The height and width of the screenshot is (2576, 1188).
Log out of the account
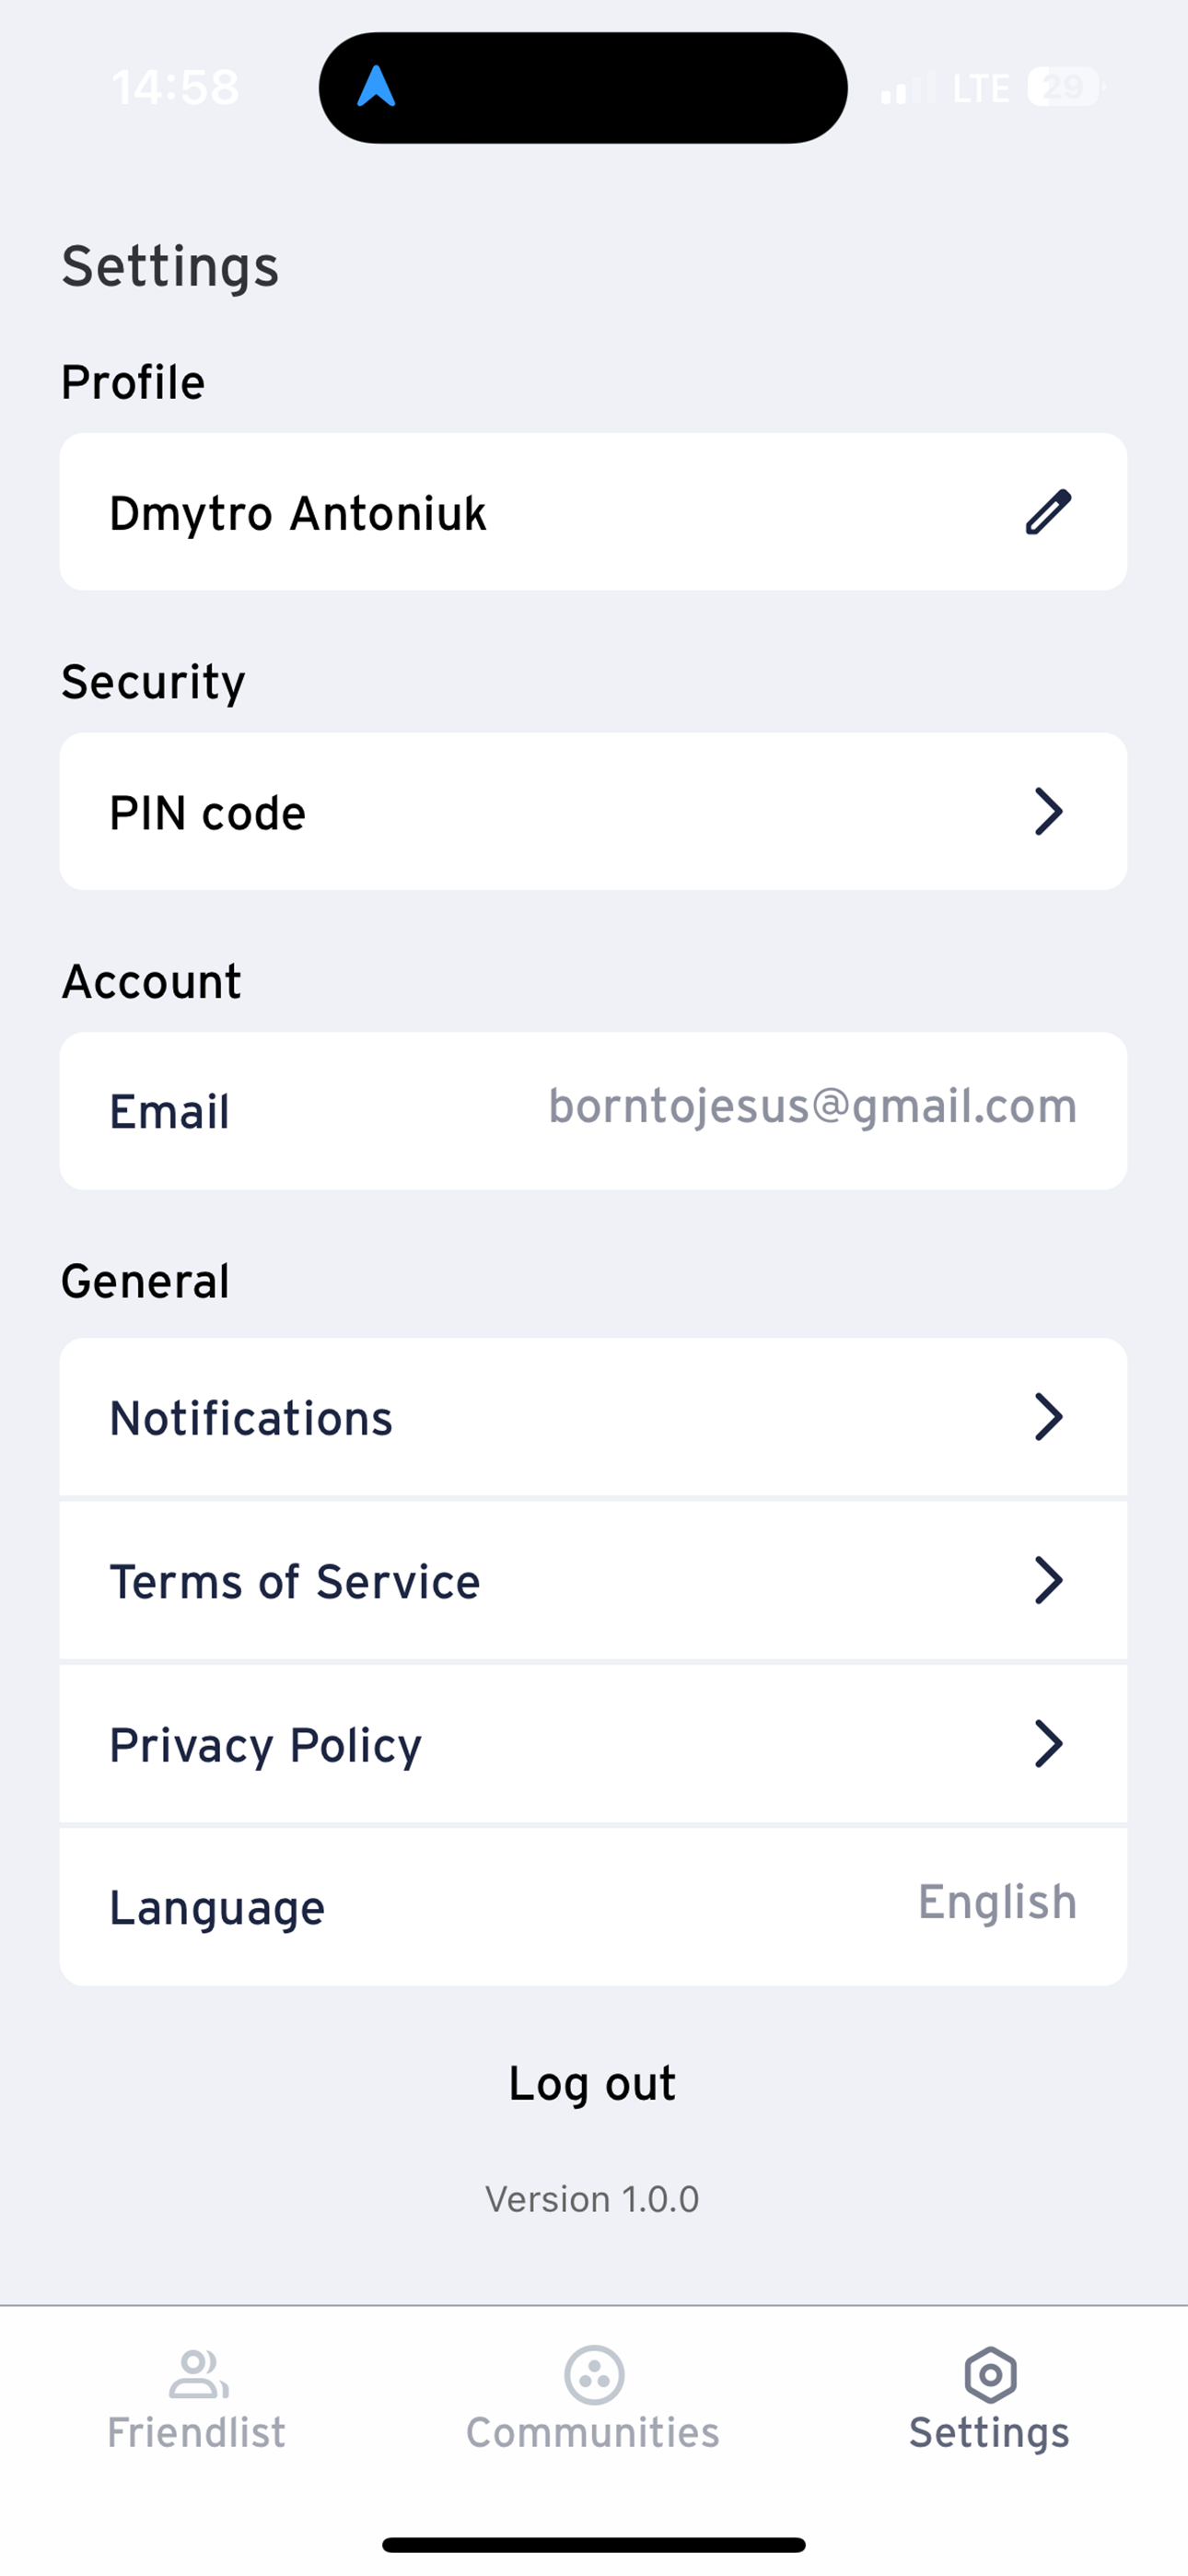(593, 2084)
